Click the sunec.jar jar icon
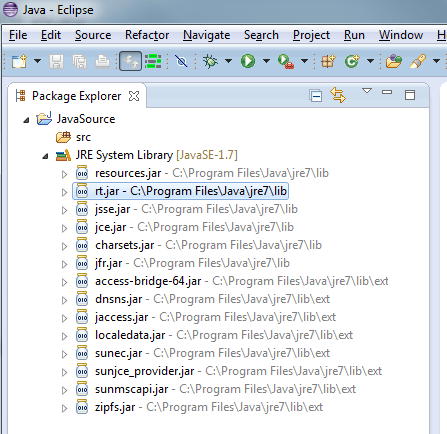This screenshot has height=434, width=447. [82, 353]
